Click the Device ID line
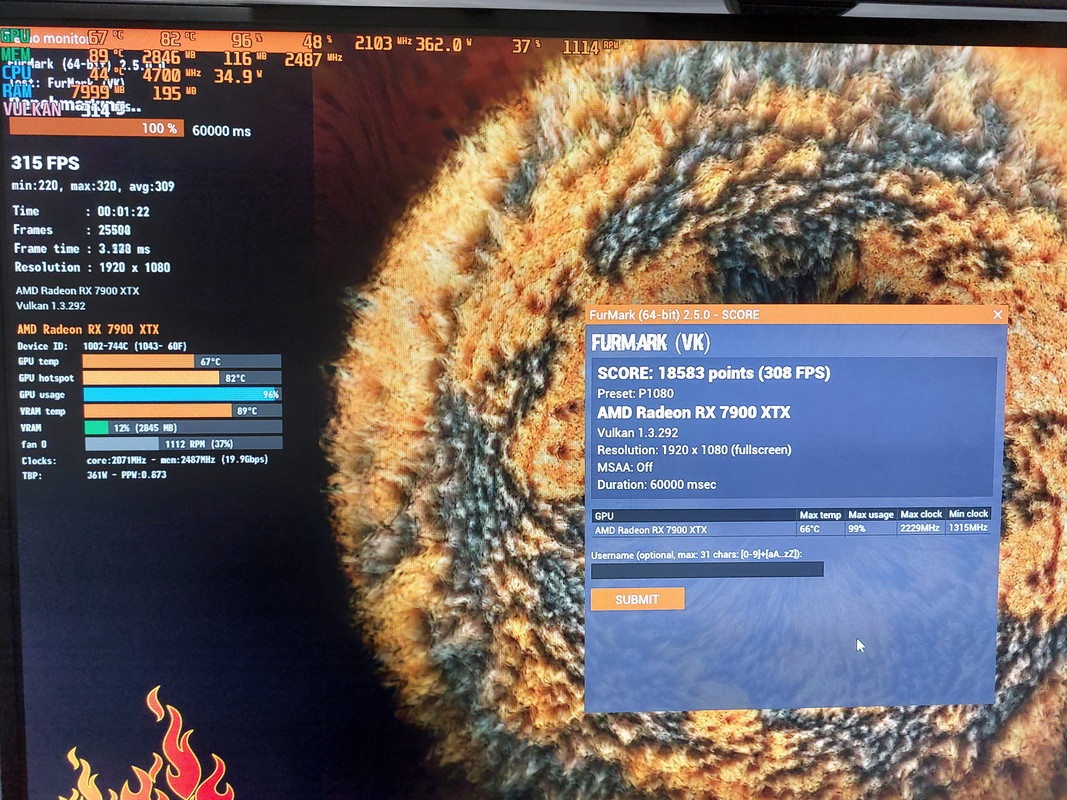This screenshot has height=800, width=1067. 102,346
